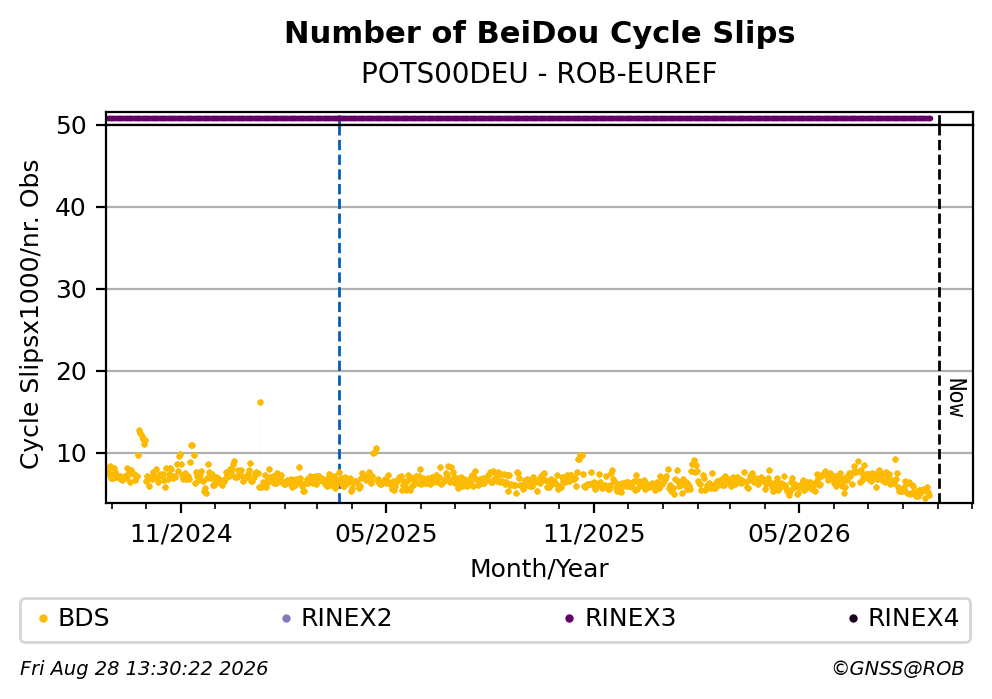The image size is (992, 699).
Task: Click the RINEX4 legend text
Action: pos(914,618)
